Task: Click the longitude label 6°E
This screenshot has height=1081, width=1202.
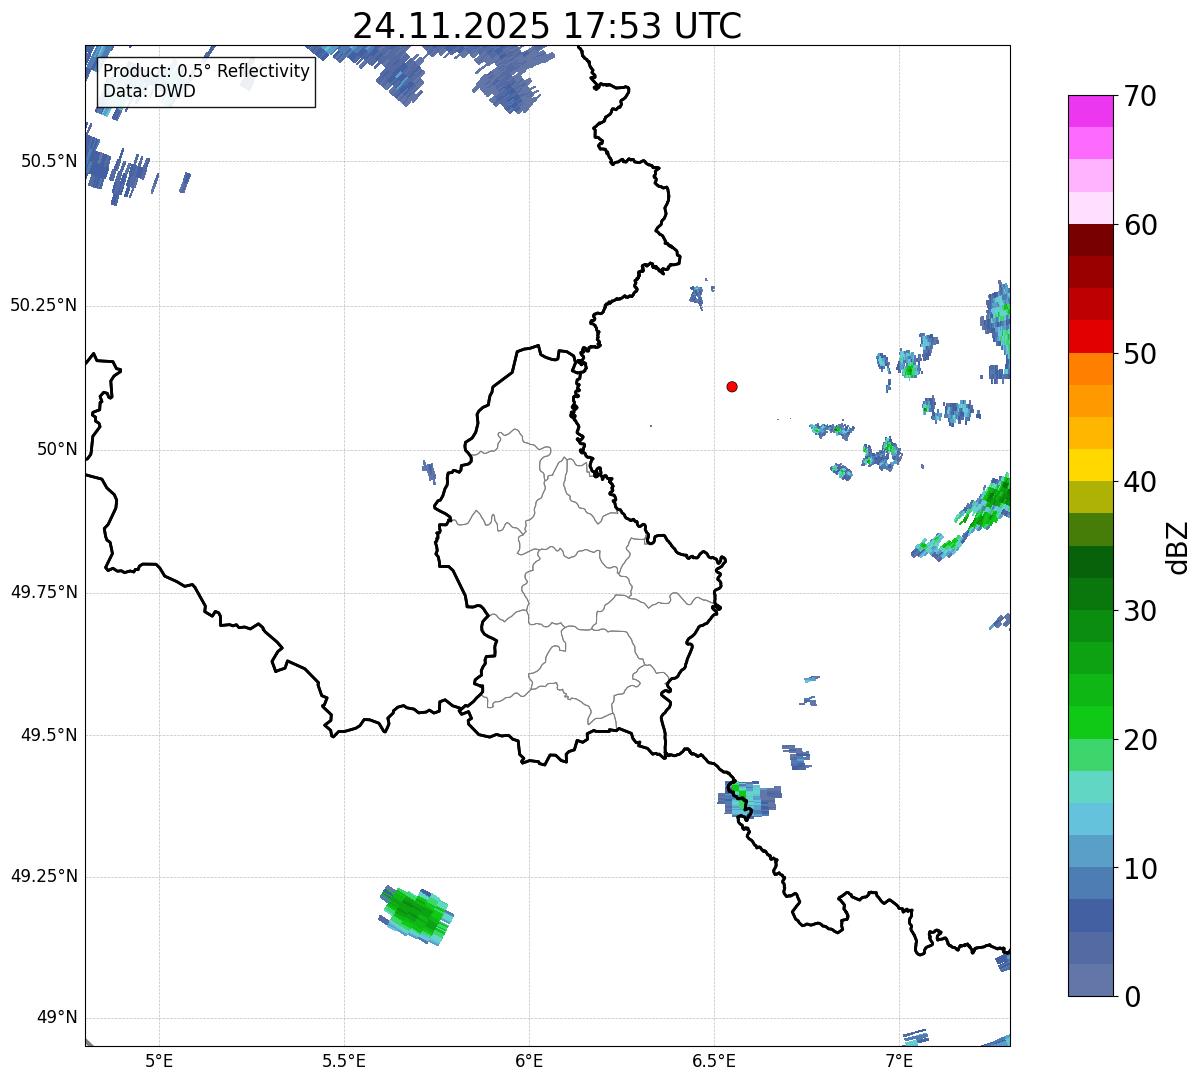Action: pyautogui.click(x=529, y=1062)
